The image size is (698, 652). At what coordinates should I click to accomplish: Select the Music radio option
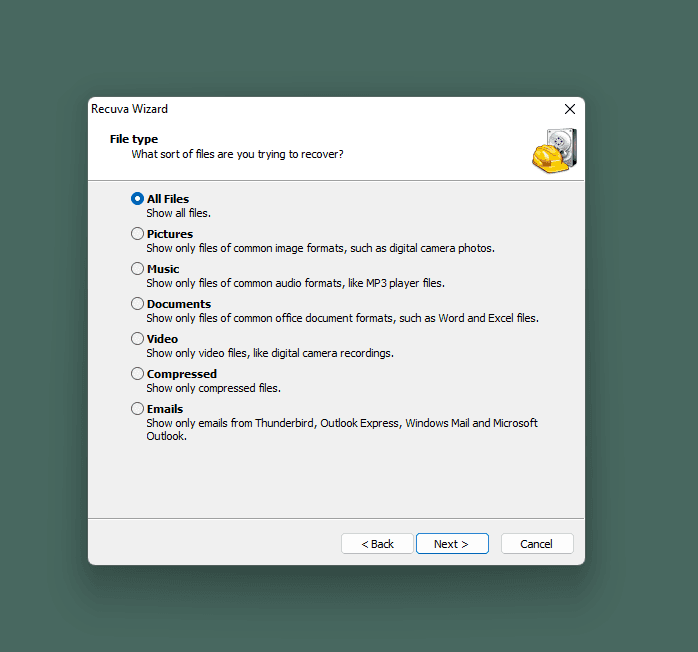pyautogui.click(x=138, y=268)
